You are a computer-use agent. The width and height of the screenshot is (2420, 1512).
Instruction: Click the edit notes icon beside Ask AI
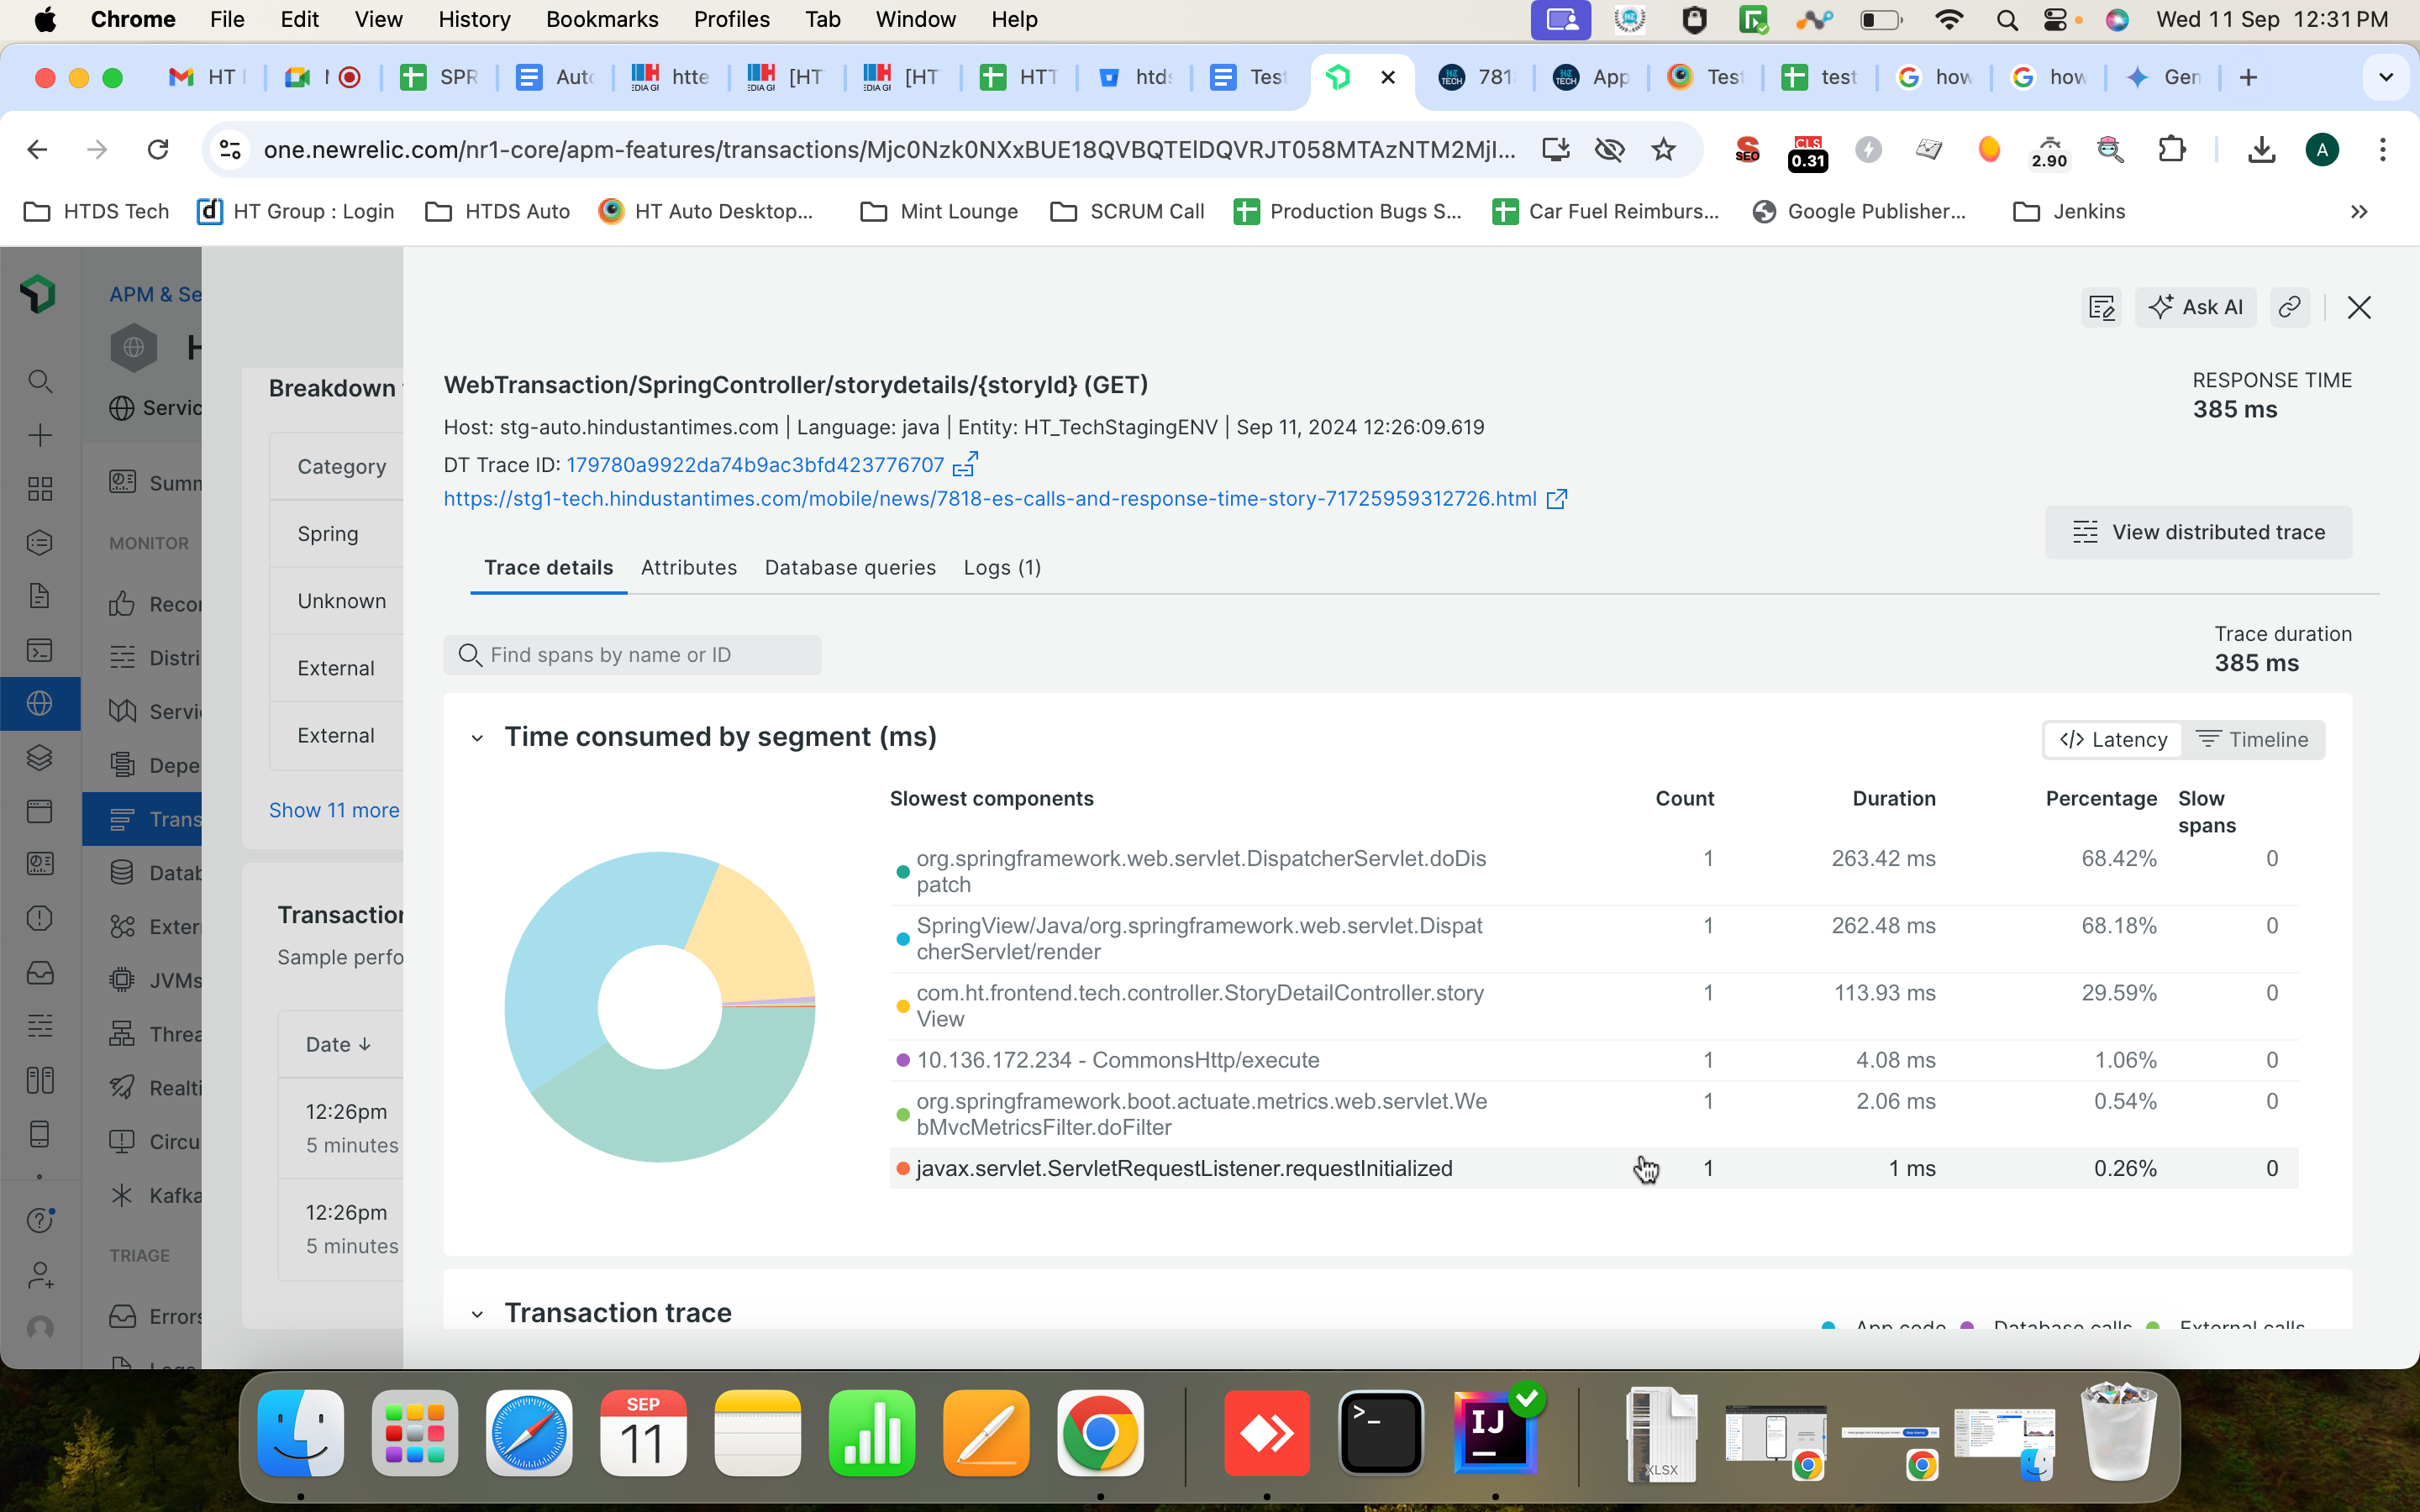[2101, 307]
